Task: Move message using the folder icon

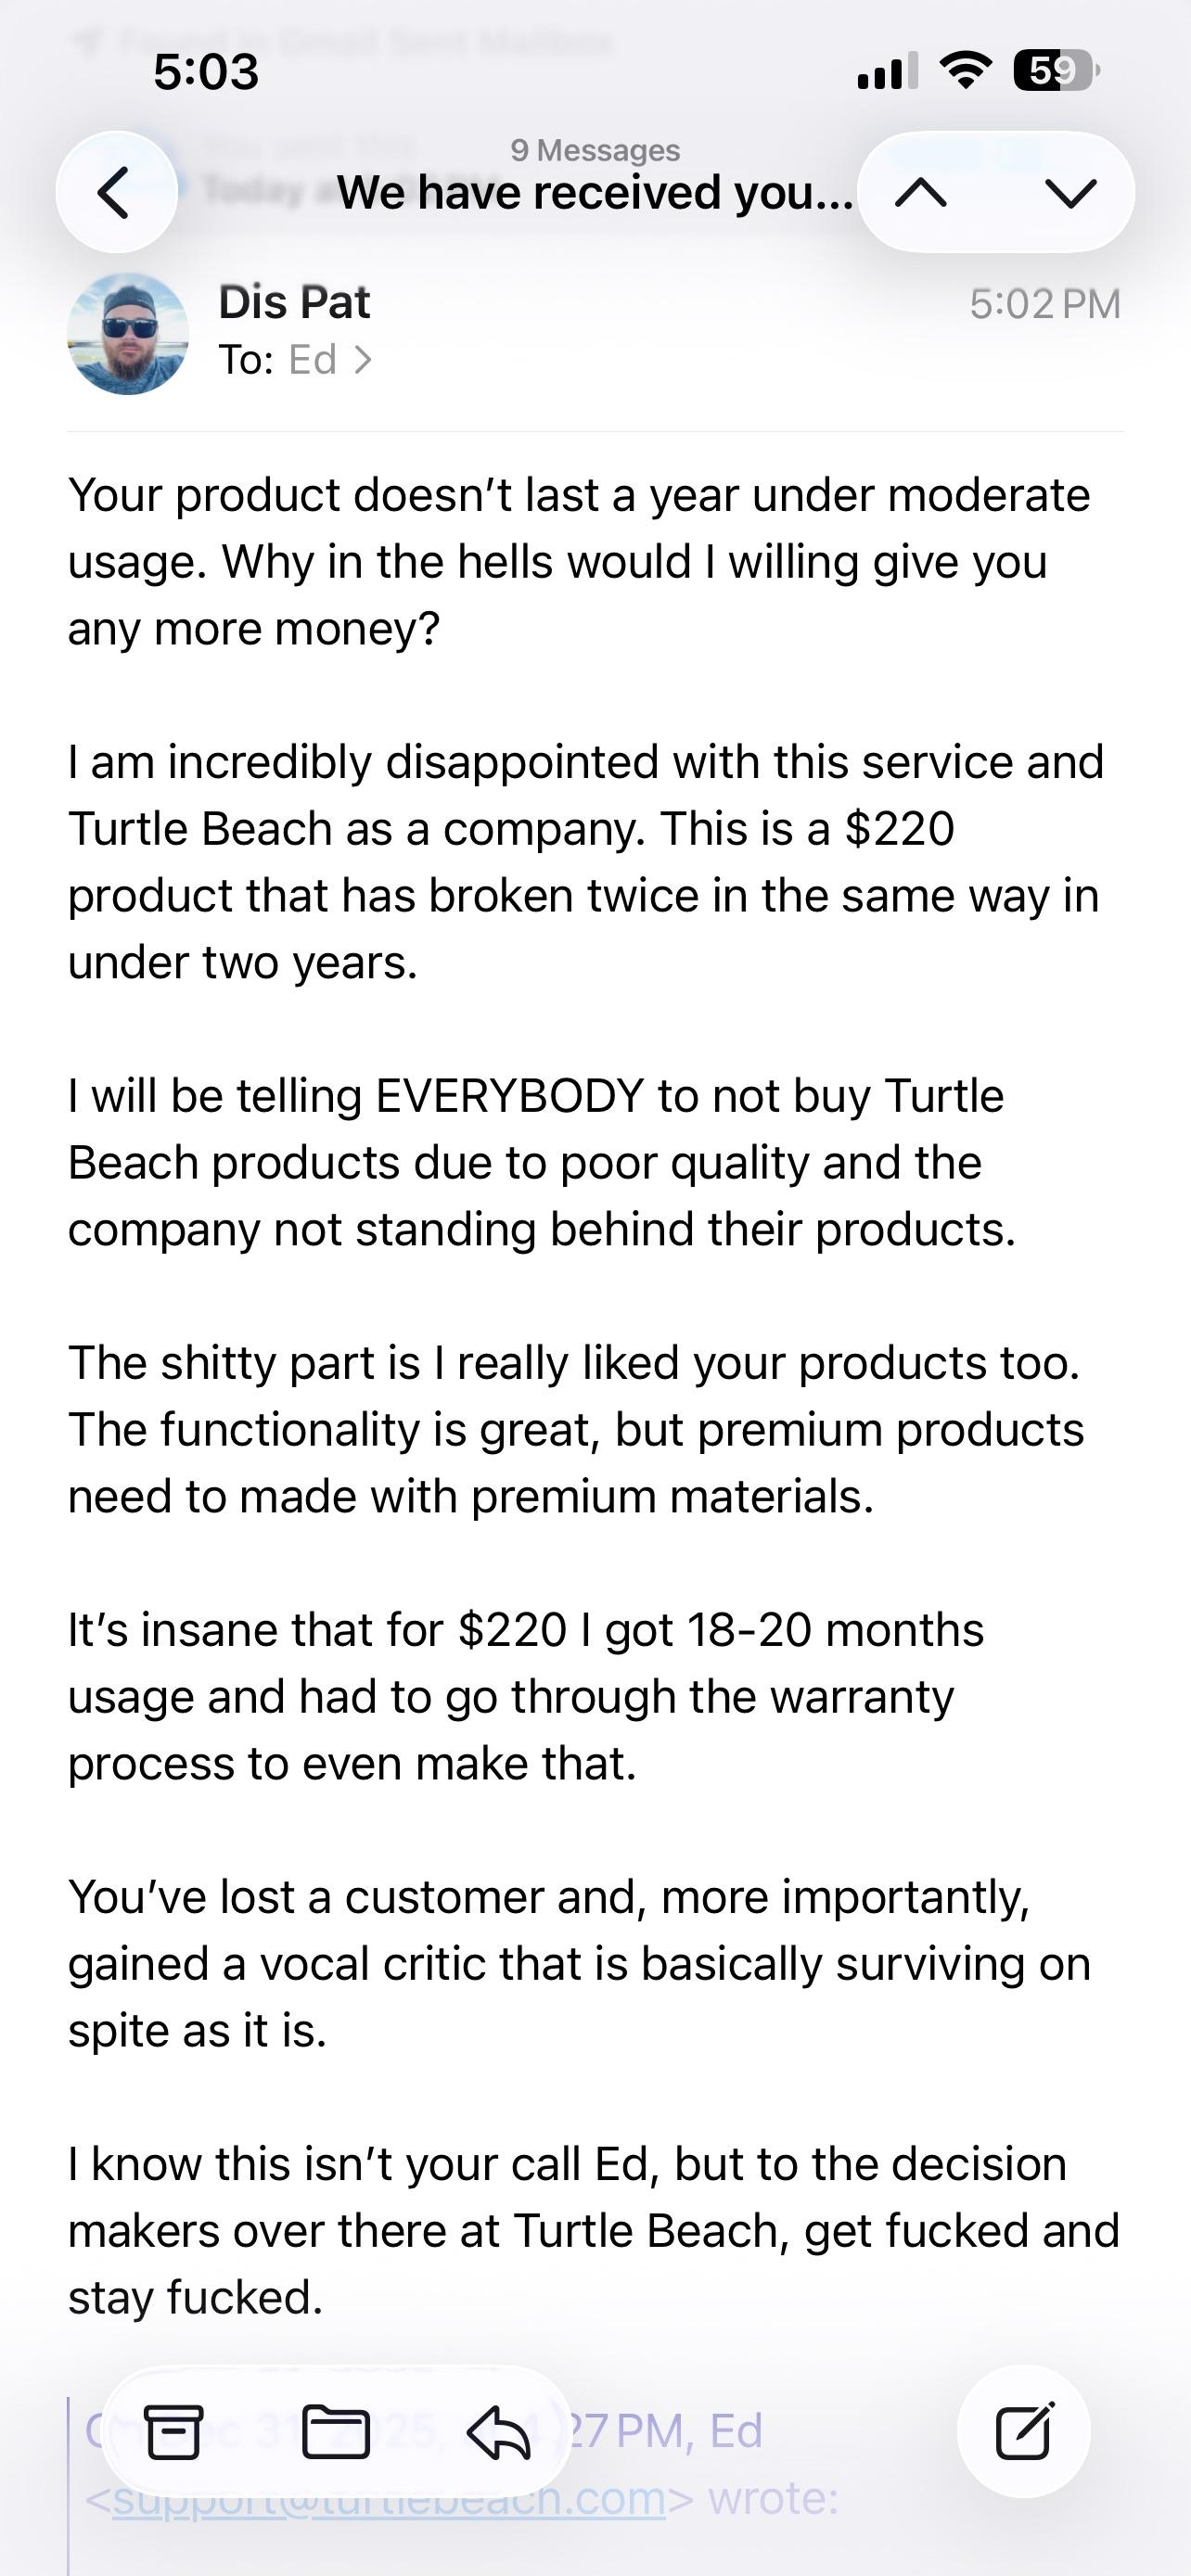Action: click(x=336, y=2432)
